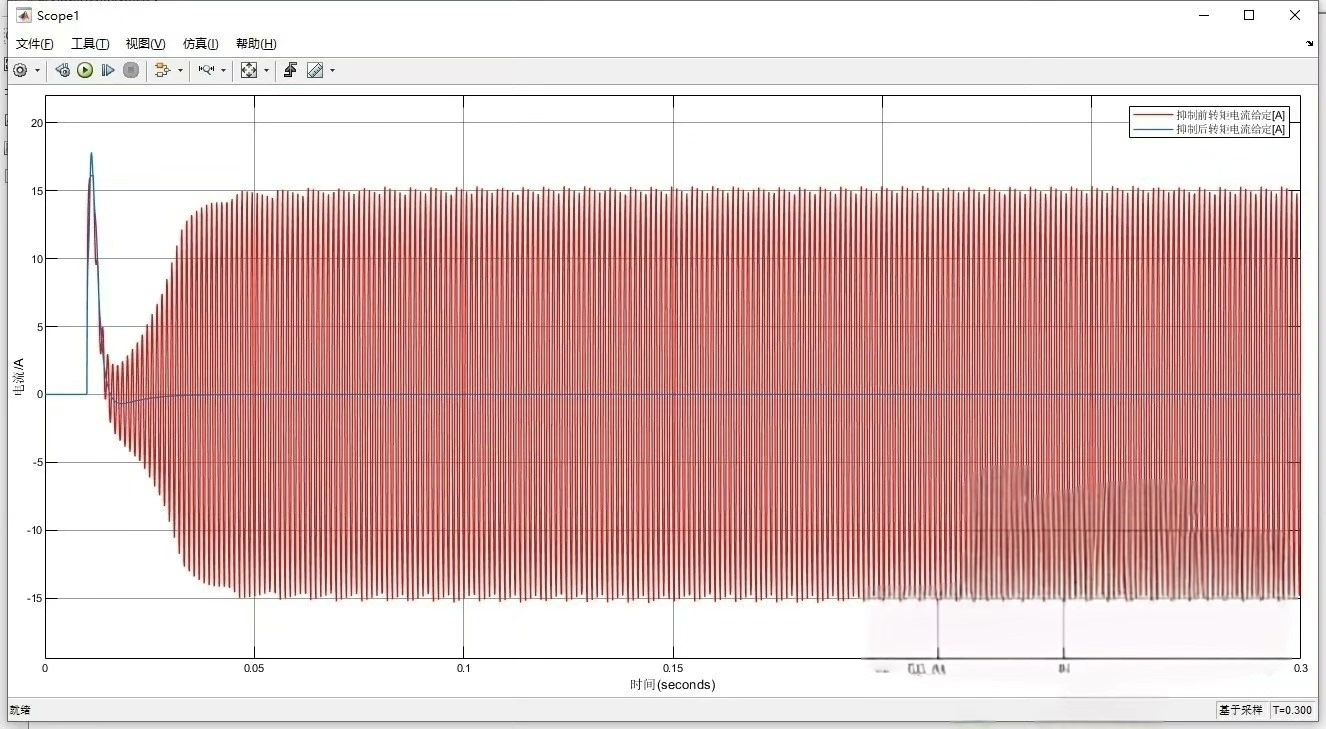The image size is (1326, 729).
Task: Open the scope configuration properties gear
Action: pyautogui.click(x=19, y=70)
